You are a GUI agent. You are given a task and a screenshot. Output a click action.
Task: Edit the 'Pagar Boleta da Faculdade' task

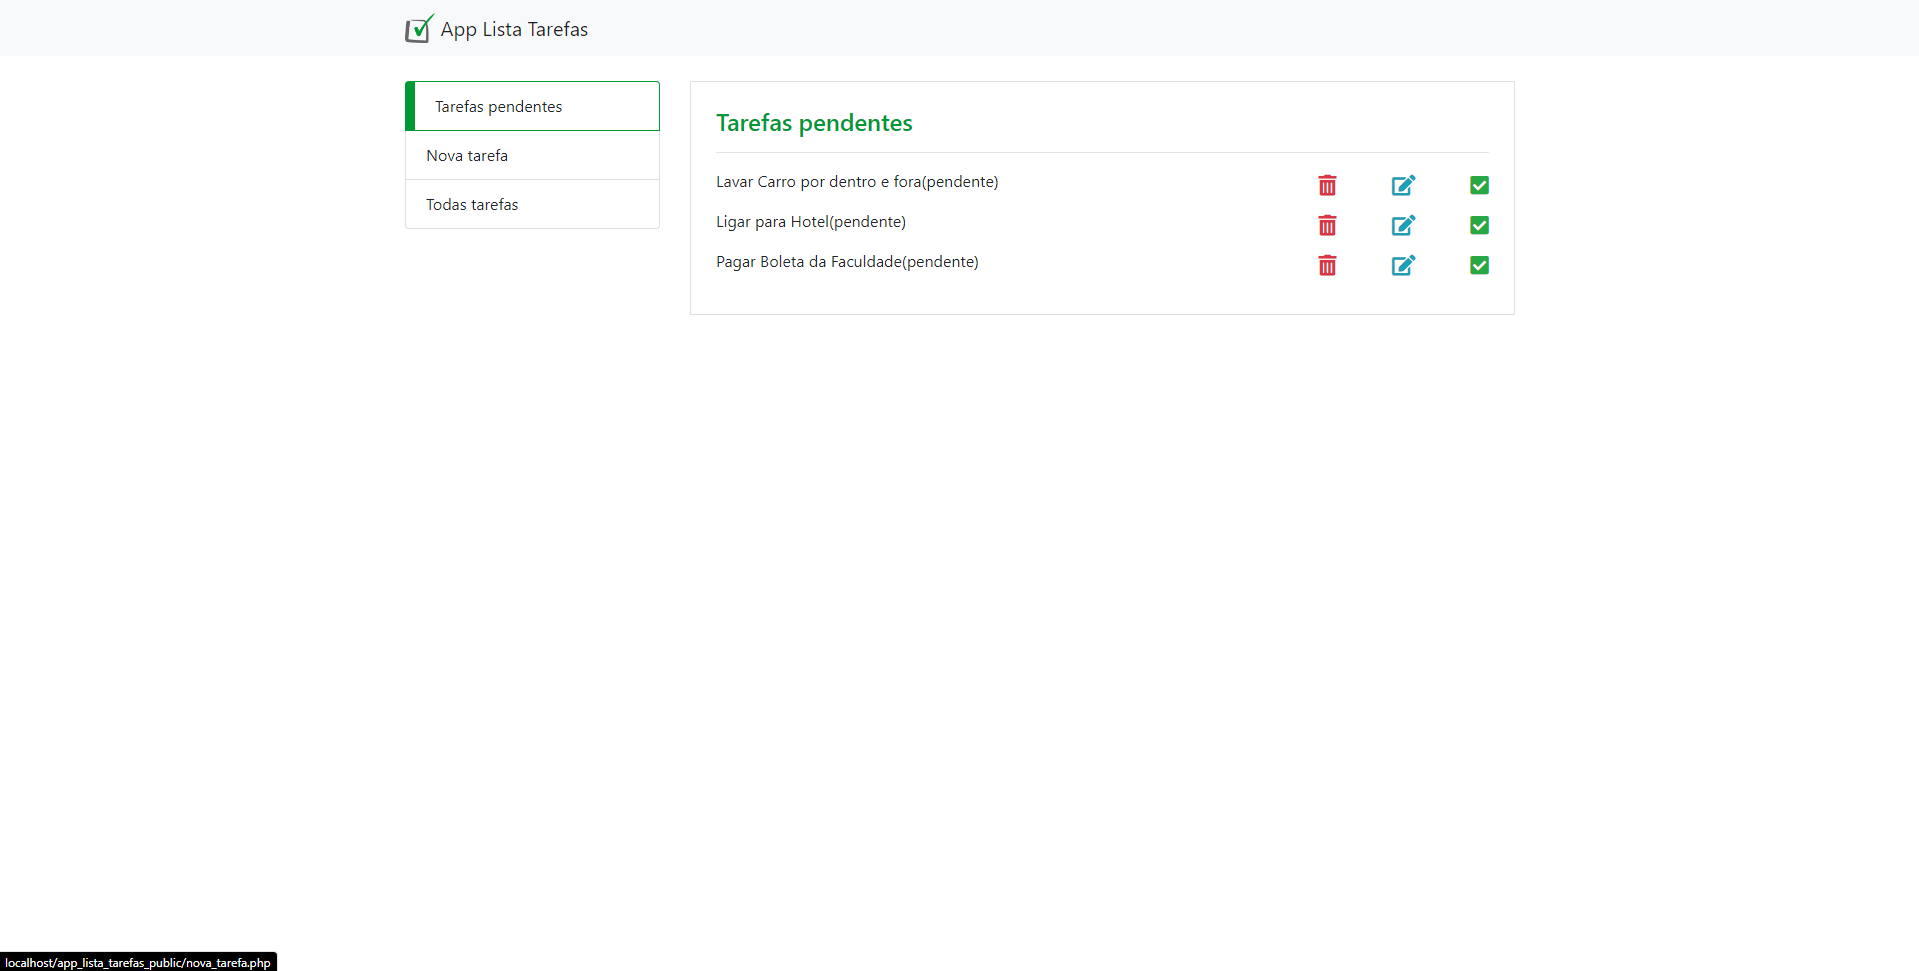pos(1403,265)
